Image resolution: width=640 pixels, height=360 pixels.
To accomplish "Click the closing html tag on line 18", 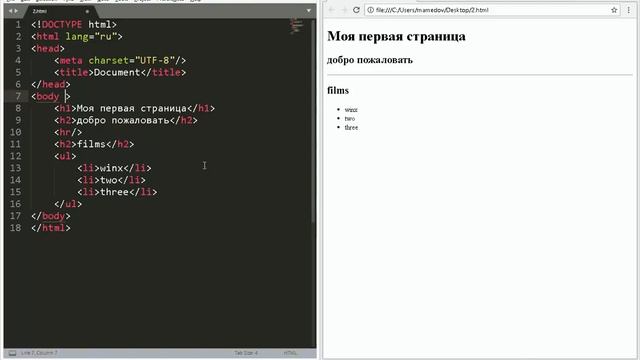I will pos(51,228).
